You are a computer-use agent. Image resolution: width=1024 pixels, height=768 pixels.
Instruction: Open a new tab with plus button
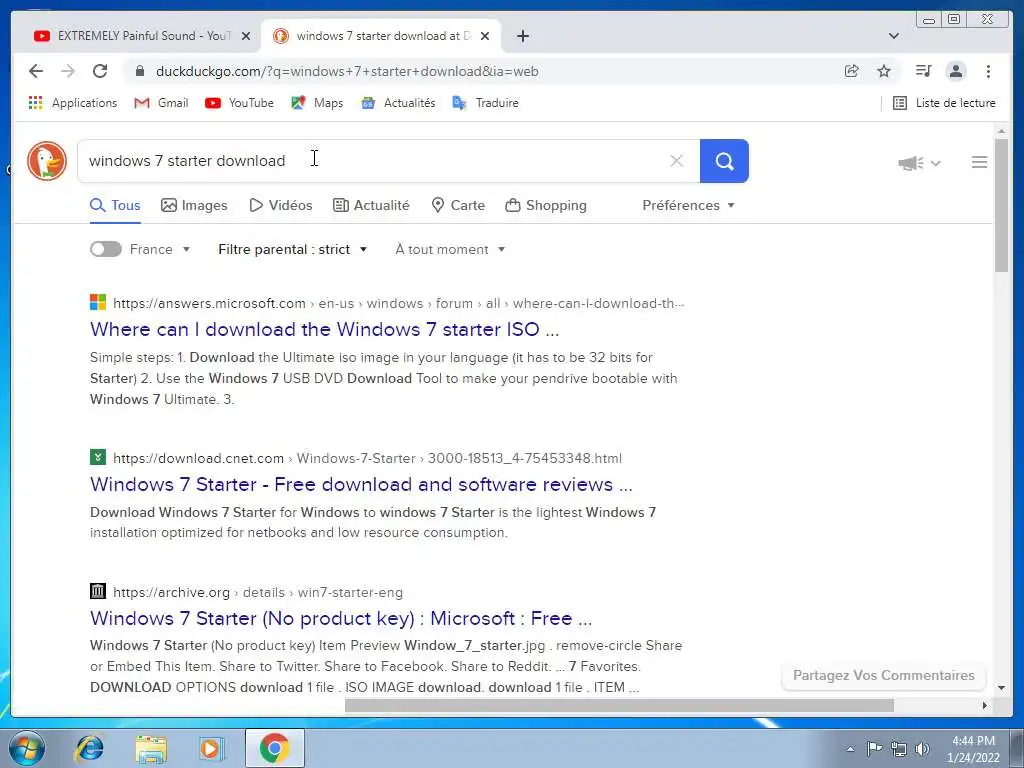[x=522, y=36]
